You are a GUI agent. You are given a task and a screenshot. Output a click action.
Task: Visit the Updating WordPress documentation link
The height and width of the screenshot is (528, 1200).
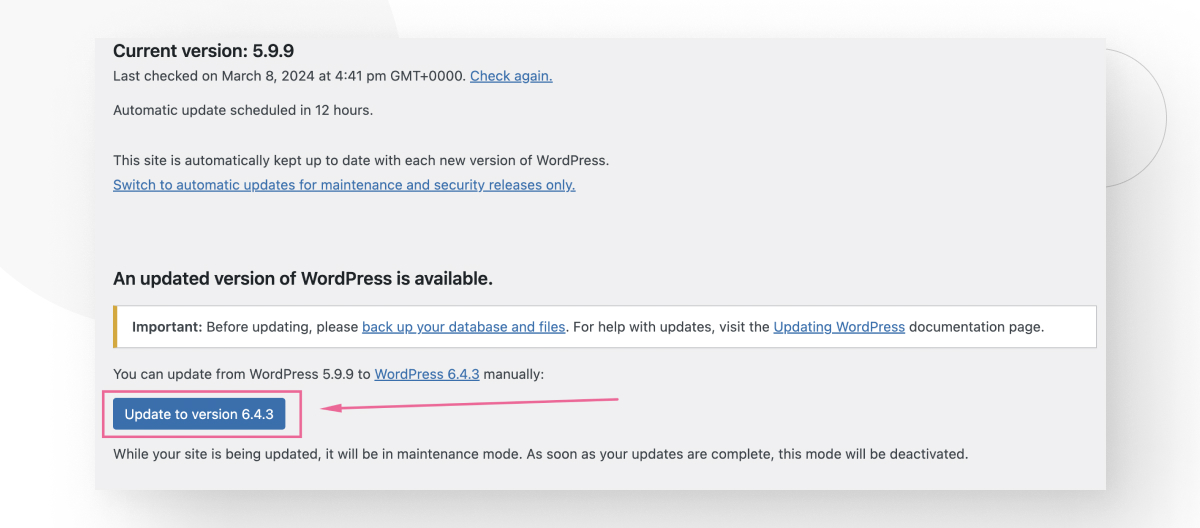(x=839, y=327)
